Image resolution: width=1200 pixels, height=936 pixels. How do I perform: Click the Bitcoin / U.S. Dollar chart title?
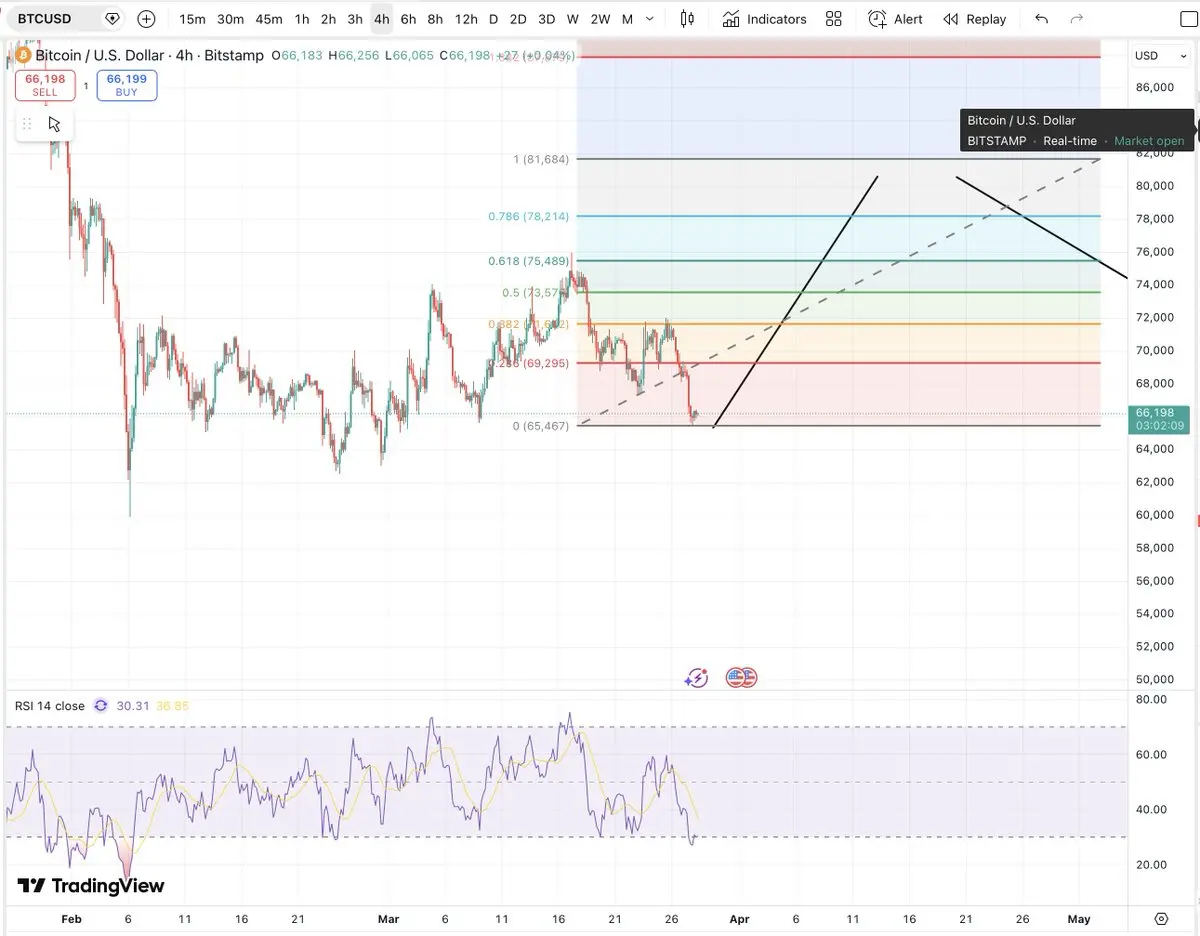pyautogui.click(x=150, y=55)
